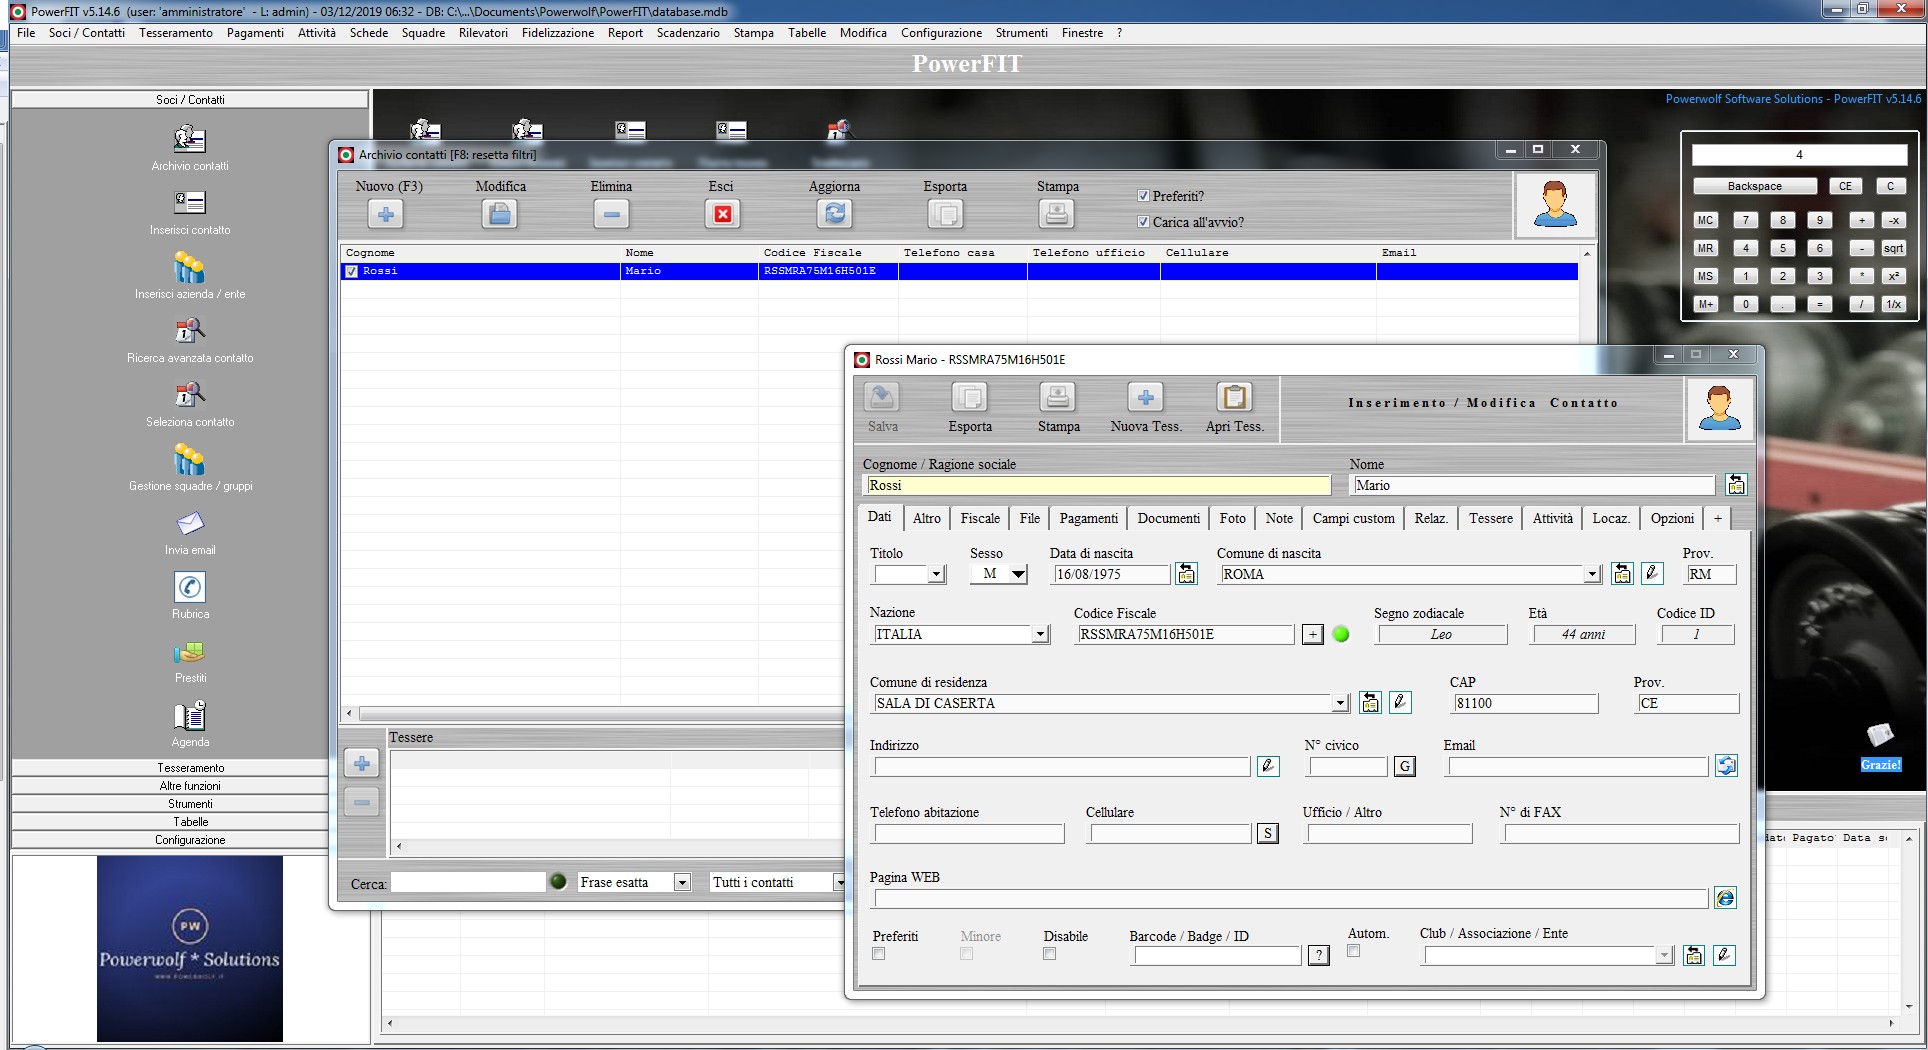The height and width of the screenshot is (1050, 1928).
Task: Open calendar picker beside Data di nascita
Action: point(1186,574)
